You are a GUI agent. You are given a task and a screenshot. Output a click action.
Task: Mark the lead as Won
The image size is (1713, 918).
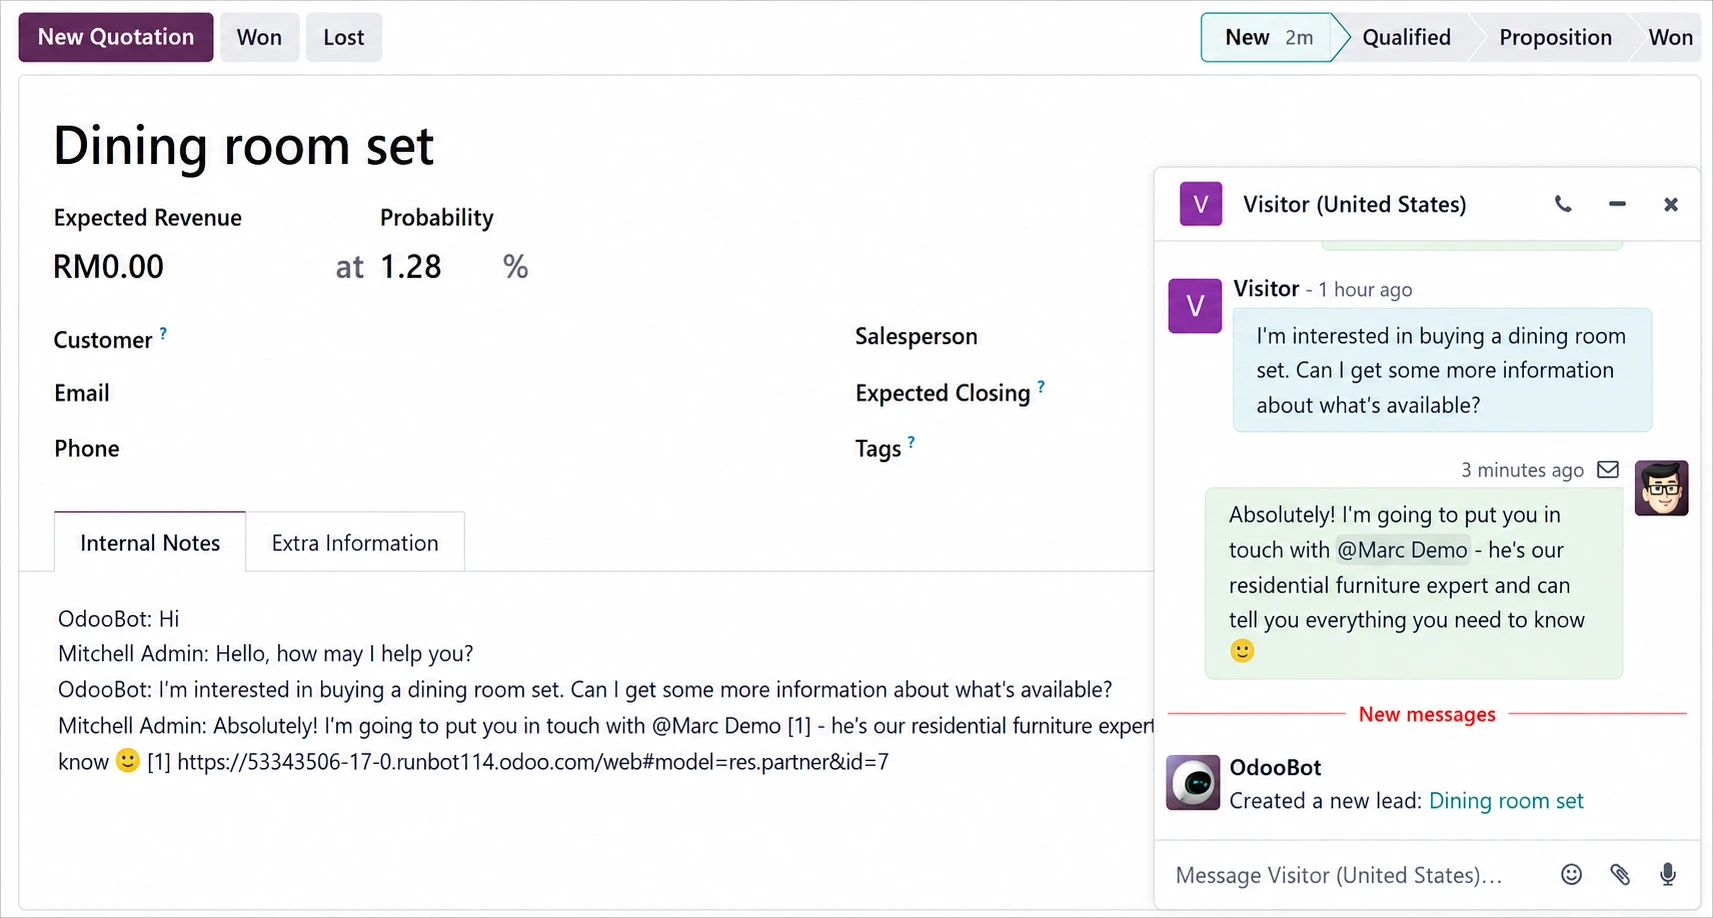point(259,37)
